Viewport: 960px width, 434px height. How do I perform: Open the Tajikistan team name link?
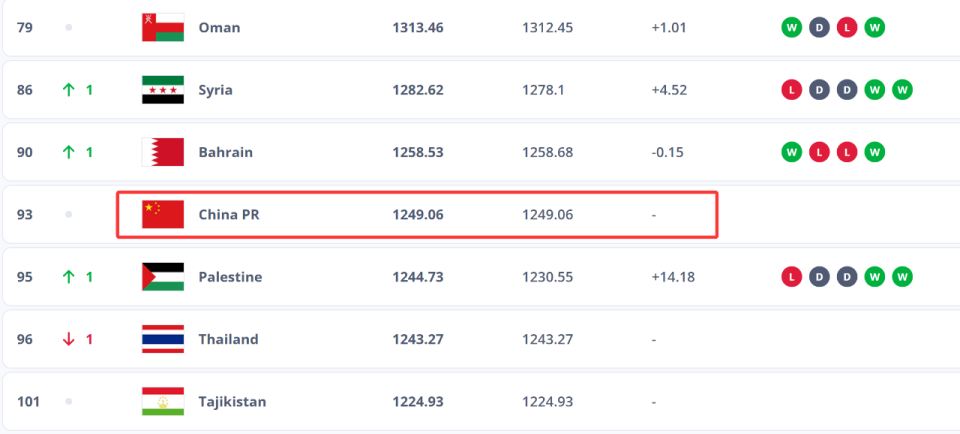point(233,402)
